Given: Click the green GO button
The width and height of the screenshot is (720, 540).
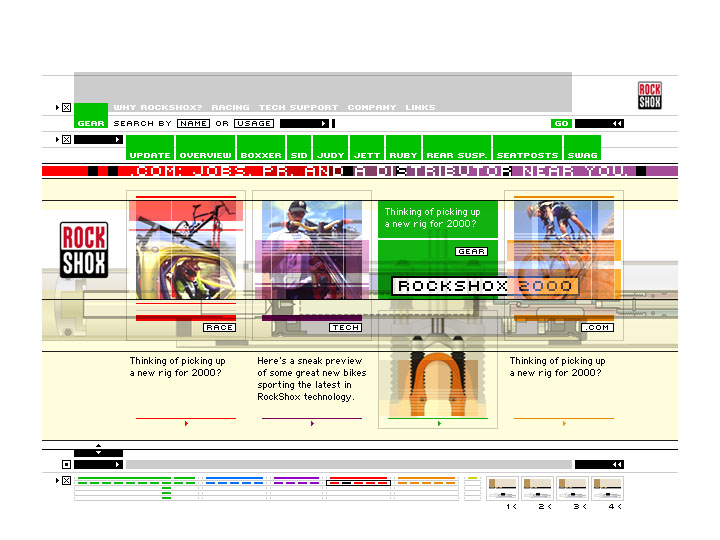Looking at the screenshot, I should (x=561, y=124).
